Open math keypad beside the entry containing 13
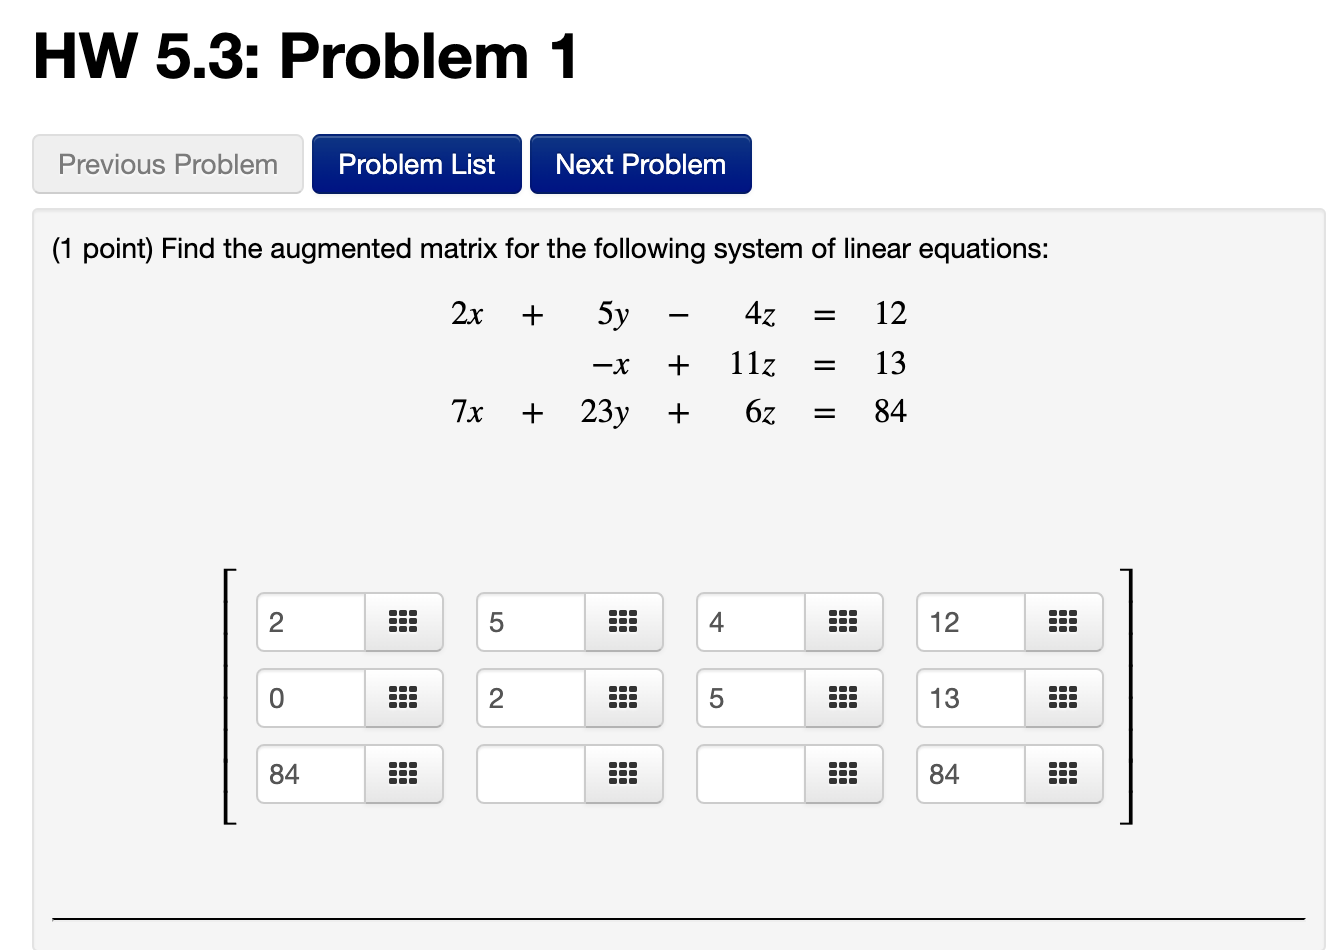Viewport: 1330px width, 950px height. tap(1064, 698)
